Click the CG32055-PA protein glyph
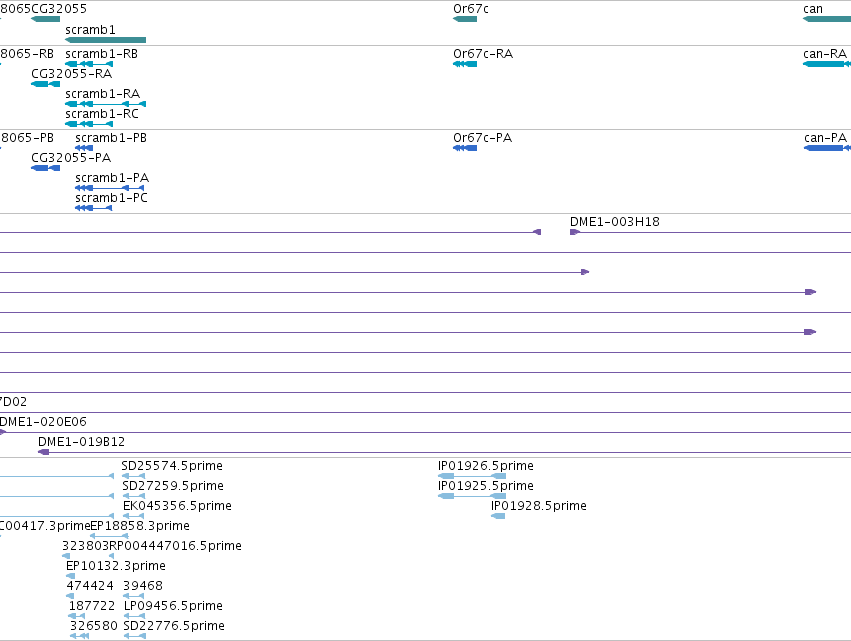Image resolution: width=851 pixels, height=641 pixels. click(x=46, y=168)
